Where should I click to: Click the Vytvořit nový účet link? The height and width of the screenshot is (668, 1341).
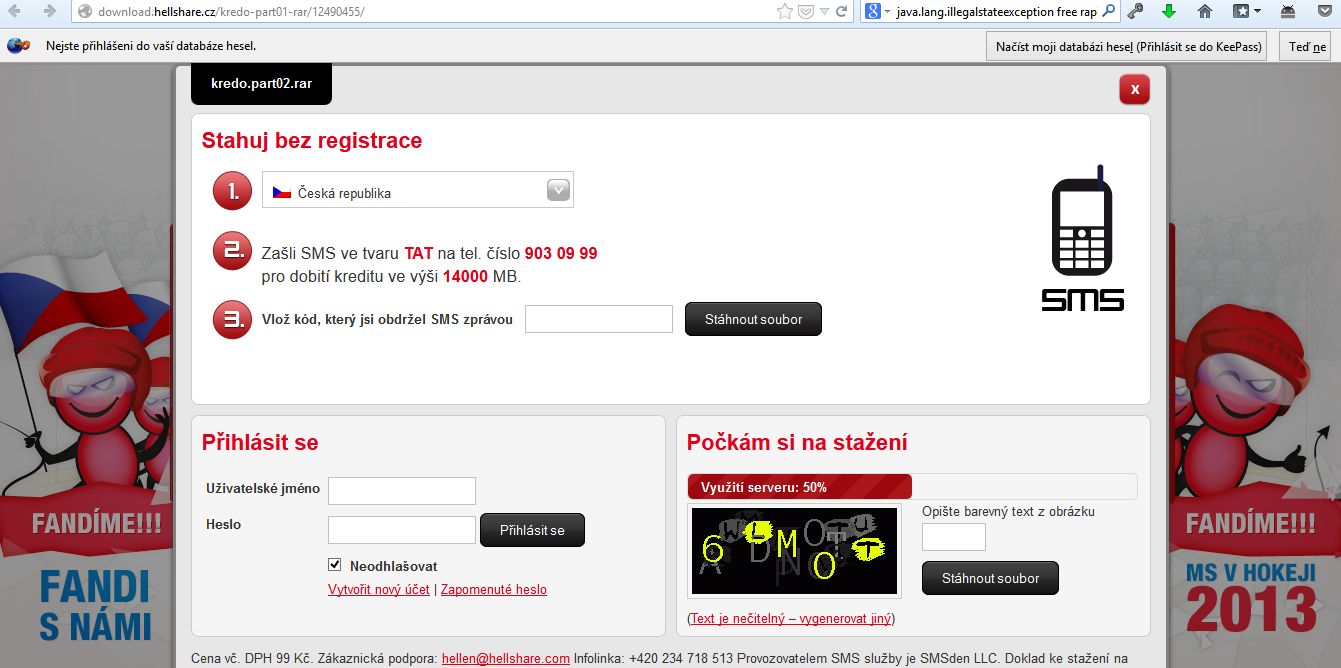click(x=379, y=589)
